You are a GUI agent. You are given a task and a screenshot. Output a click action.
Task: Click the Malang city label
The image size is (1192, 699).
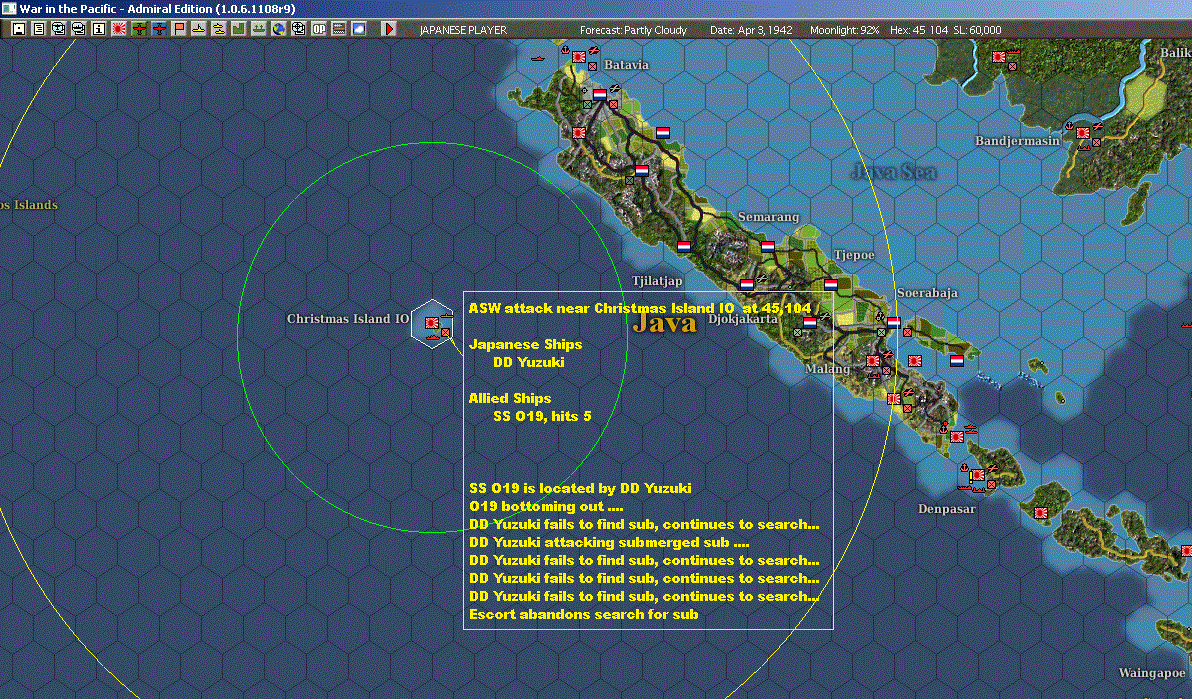827,369
